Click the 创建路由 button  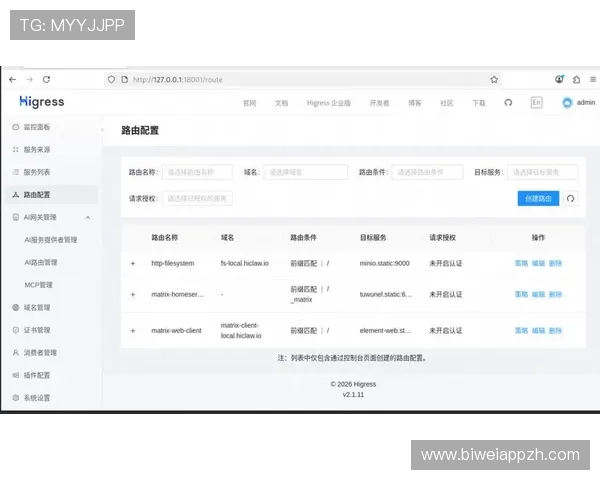538,199
